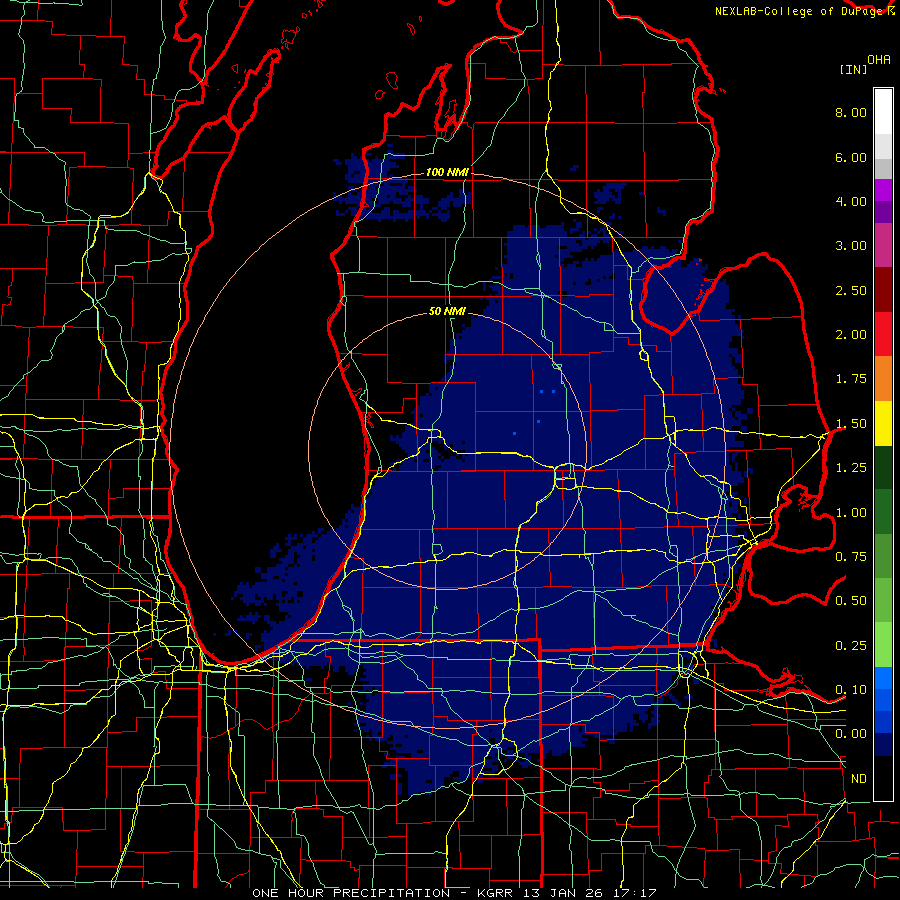The width and height of the screenshot is (900, 900).
Task: Select the bright red swatch beside 2.00
Action: (x=883, y=334)
